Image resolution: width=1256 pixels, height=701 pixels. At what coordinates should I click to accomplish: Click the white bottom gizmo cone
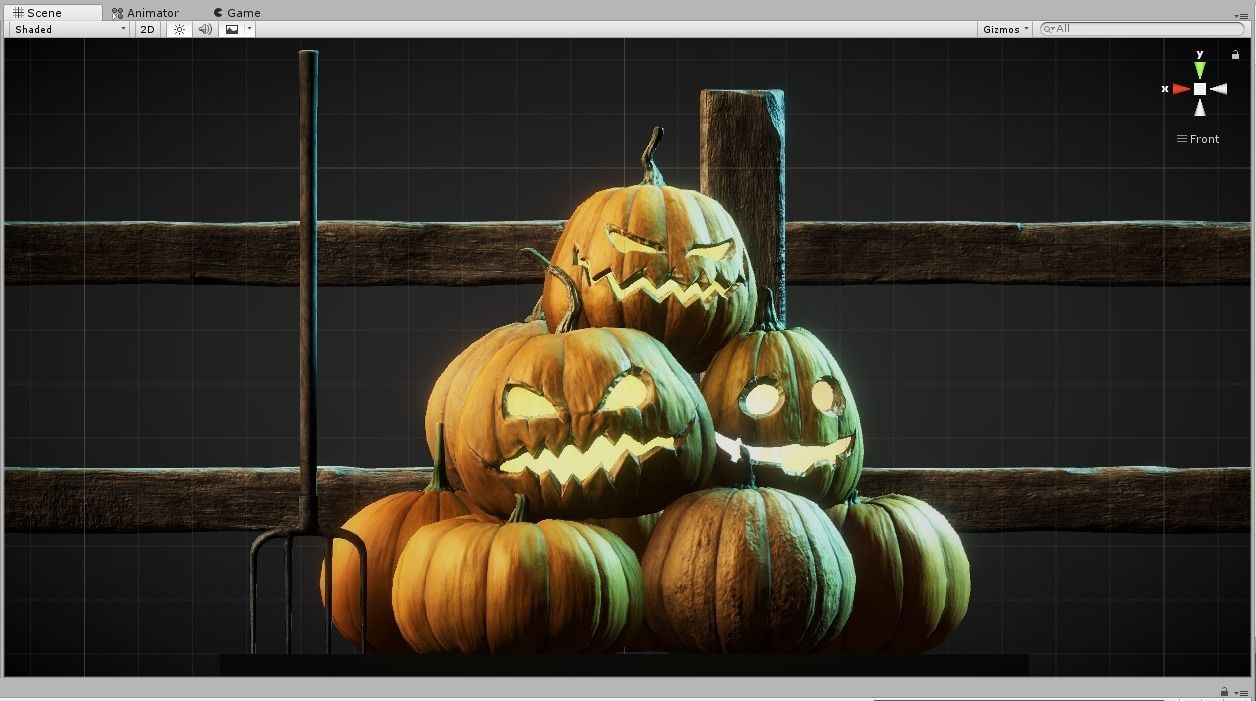(x=1200, y=107)
